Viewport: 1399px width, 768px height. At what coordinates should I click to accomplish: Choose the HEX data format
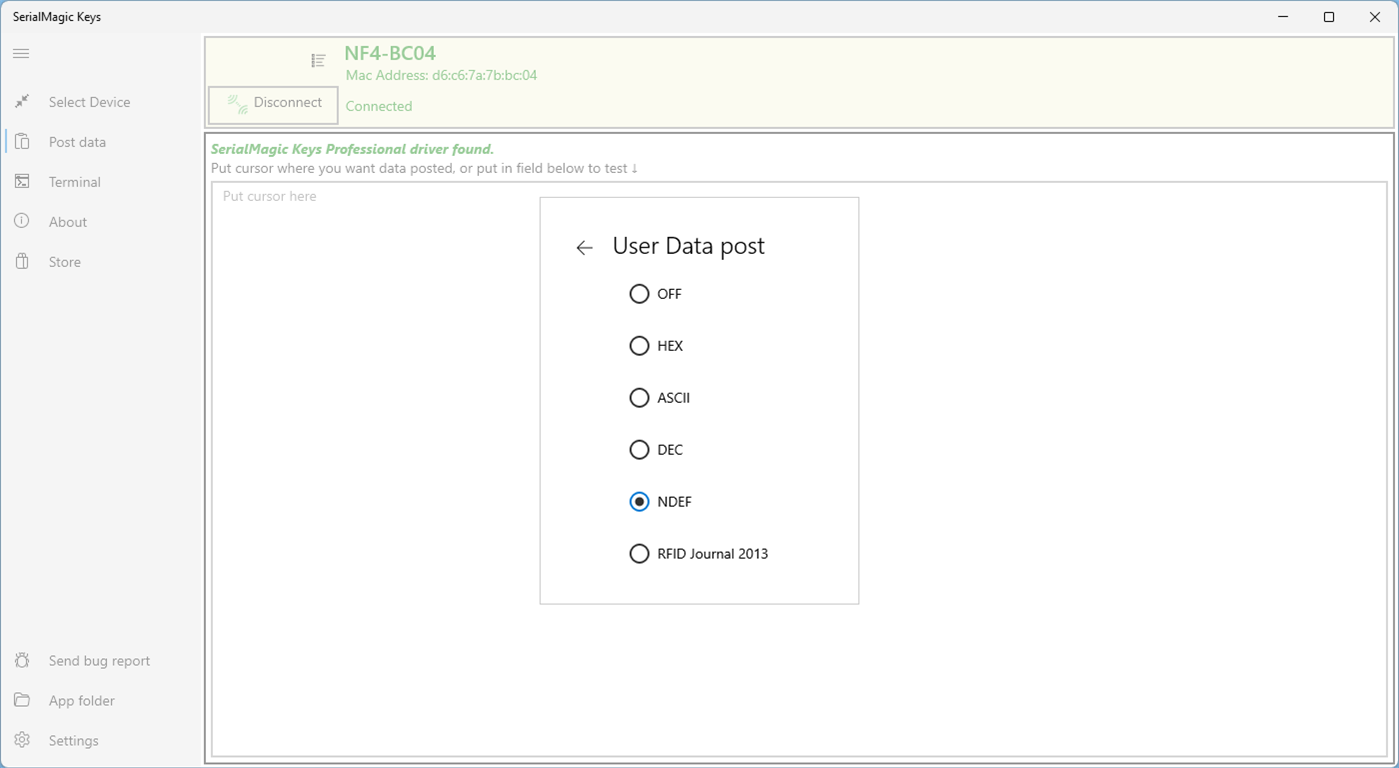coord(639,346)
